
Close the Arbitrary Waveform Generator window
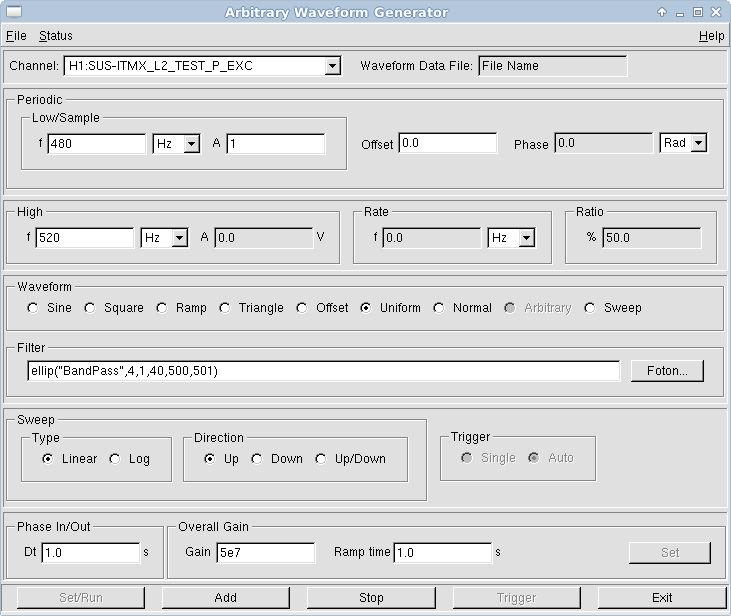point(716,12)
